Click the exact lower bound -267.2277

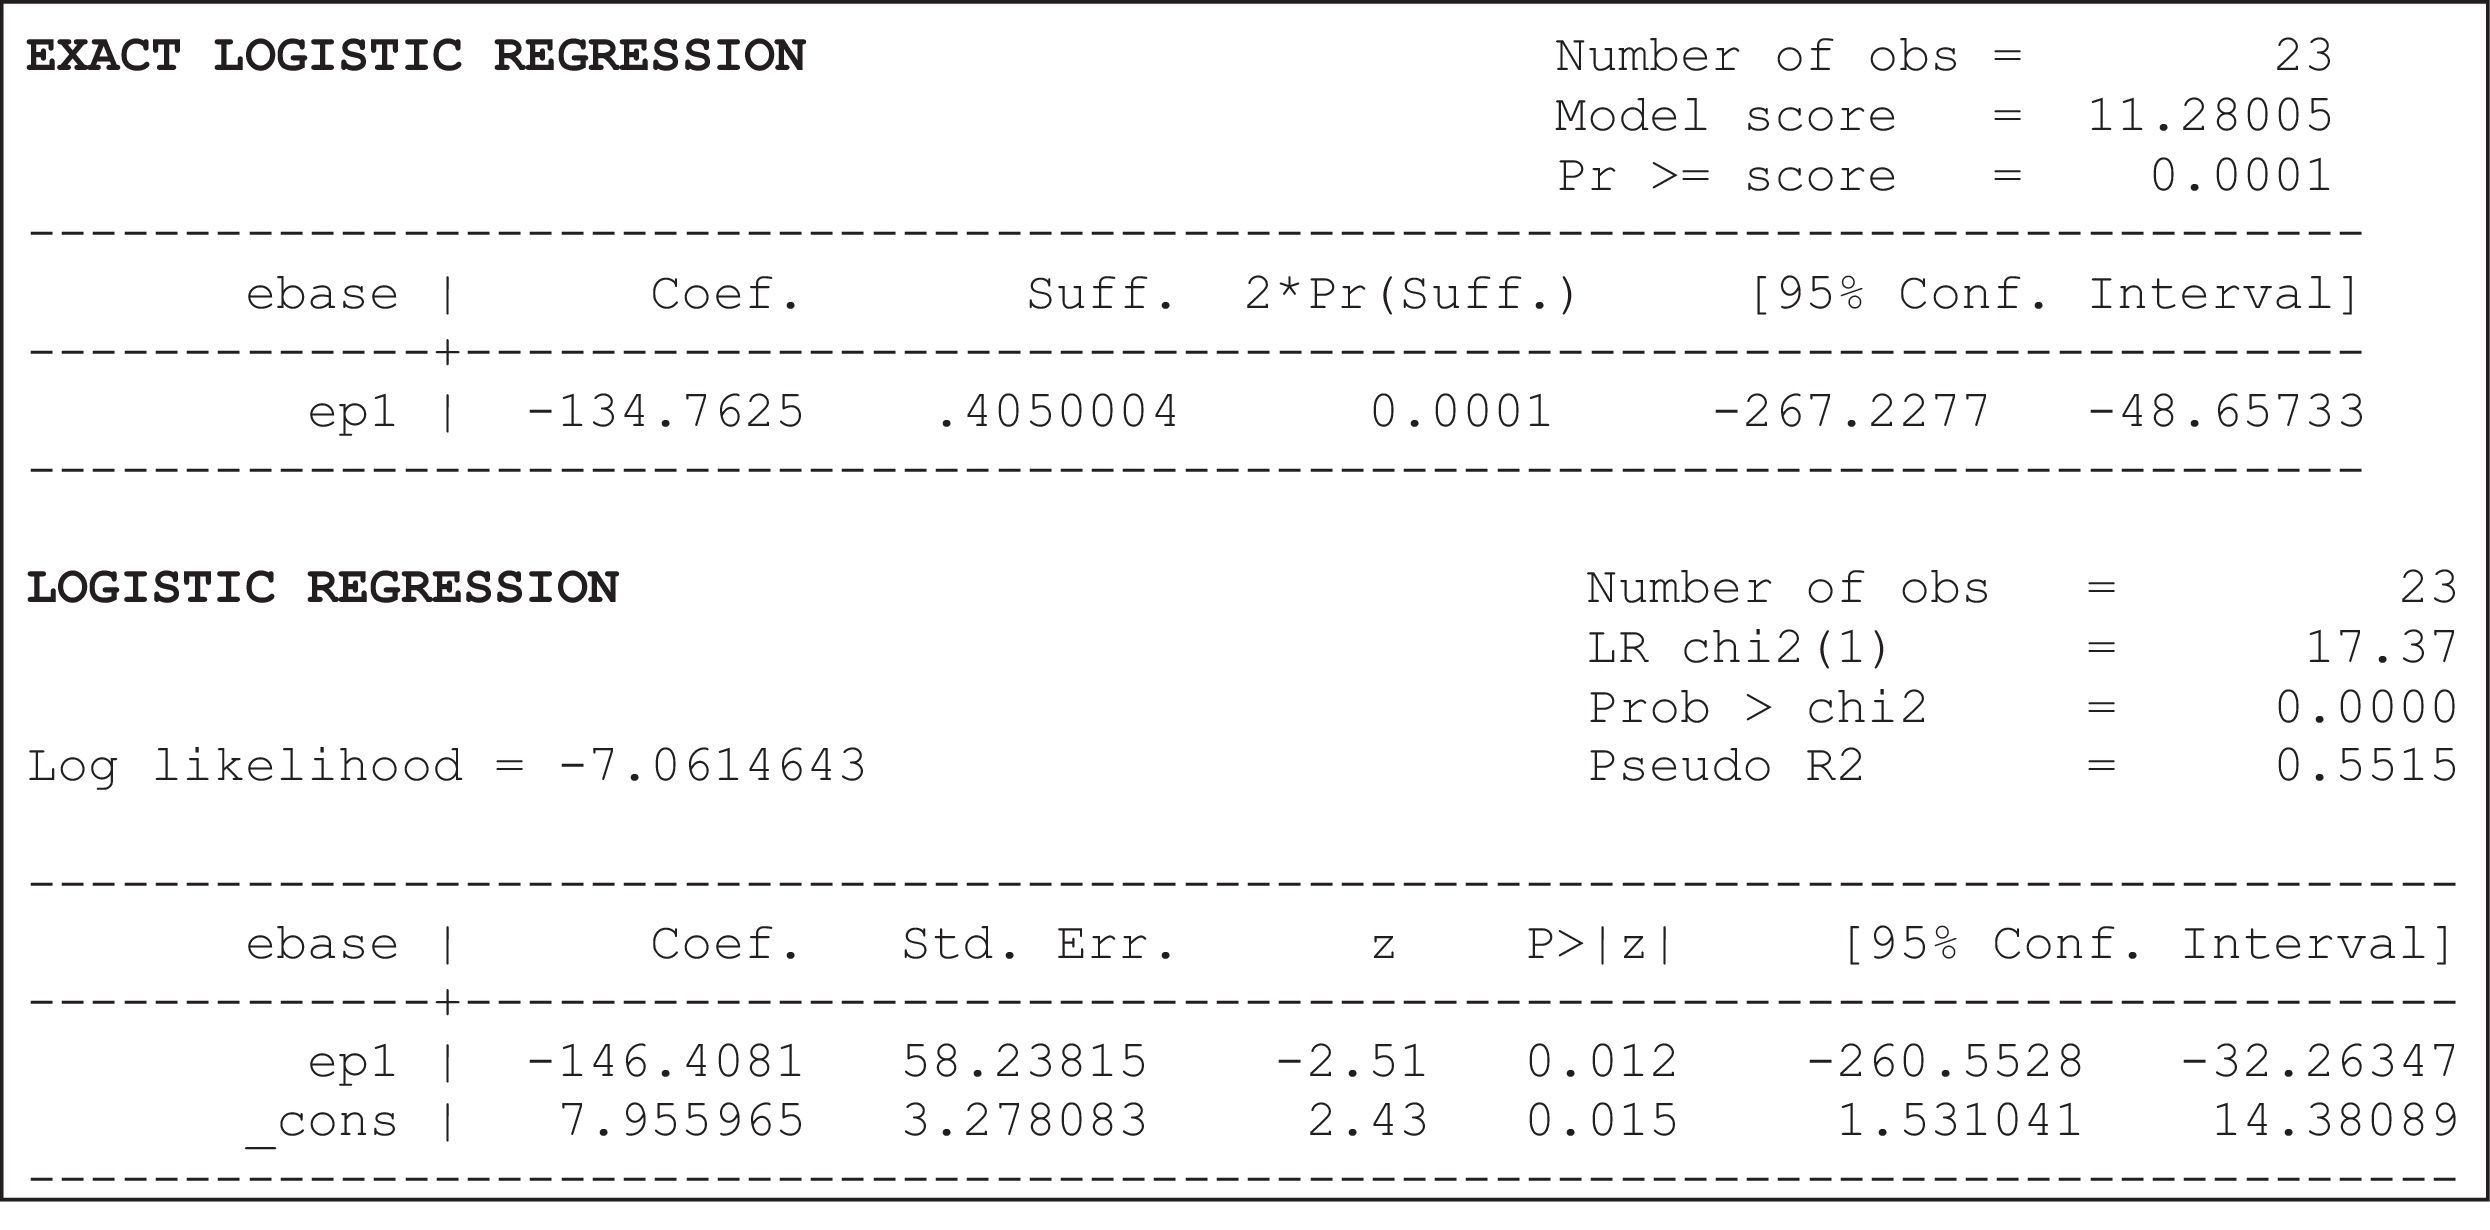click(x=1851, y=412)
